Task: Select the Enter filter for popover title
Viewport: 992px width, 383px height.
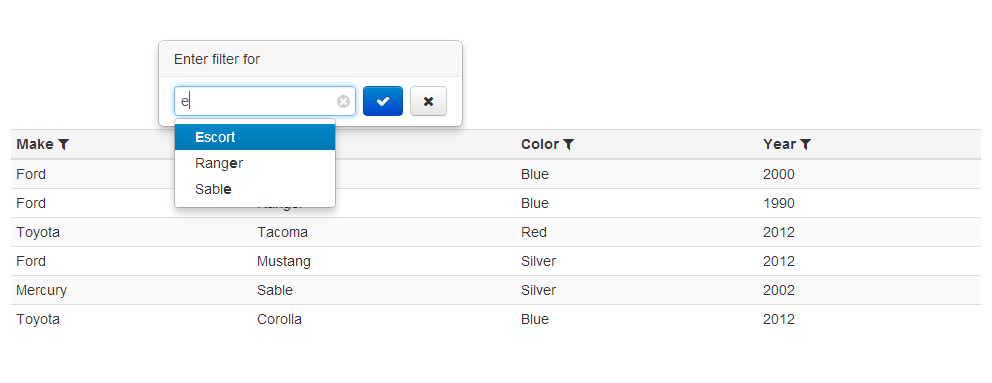Action: 217,59
